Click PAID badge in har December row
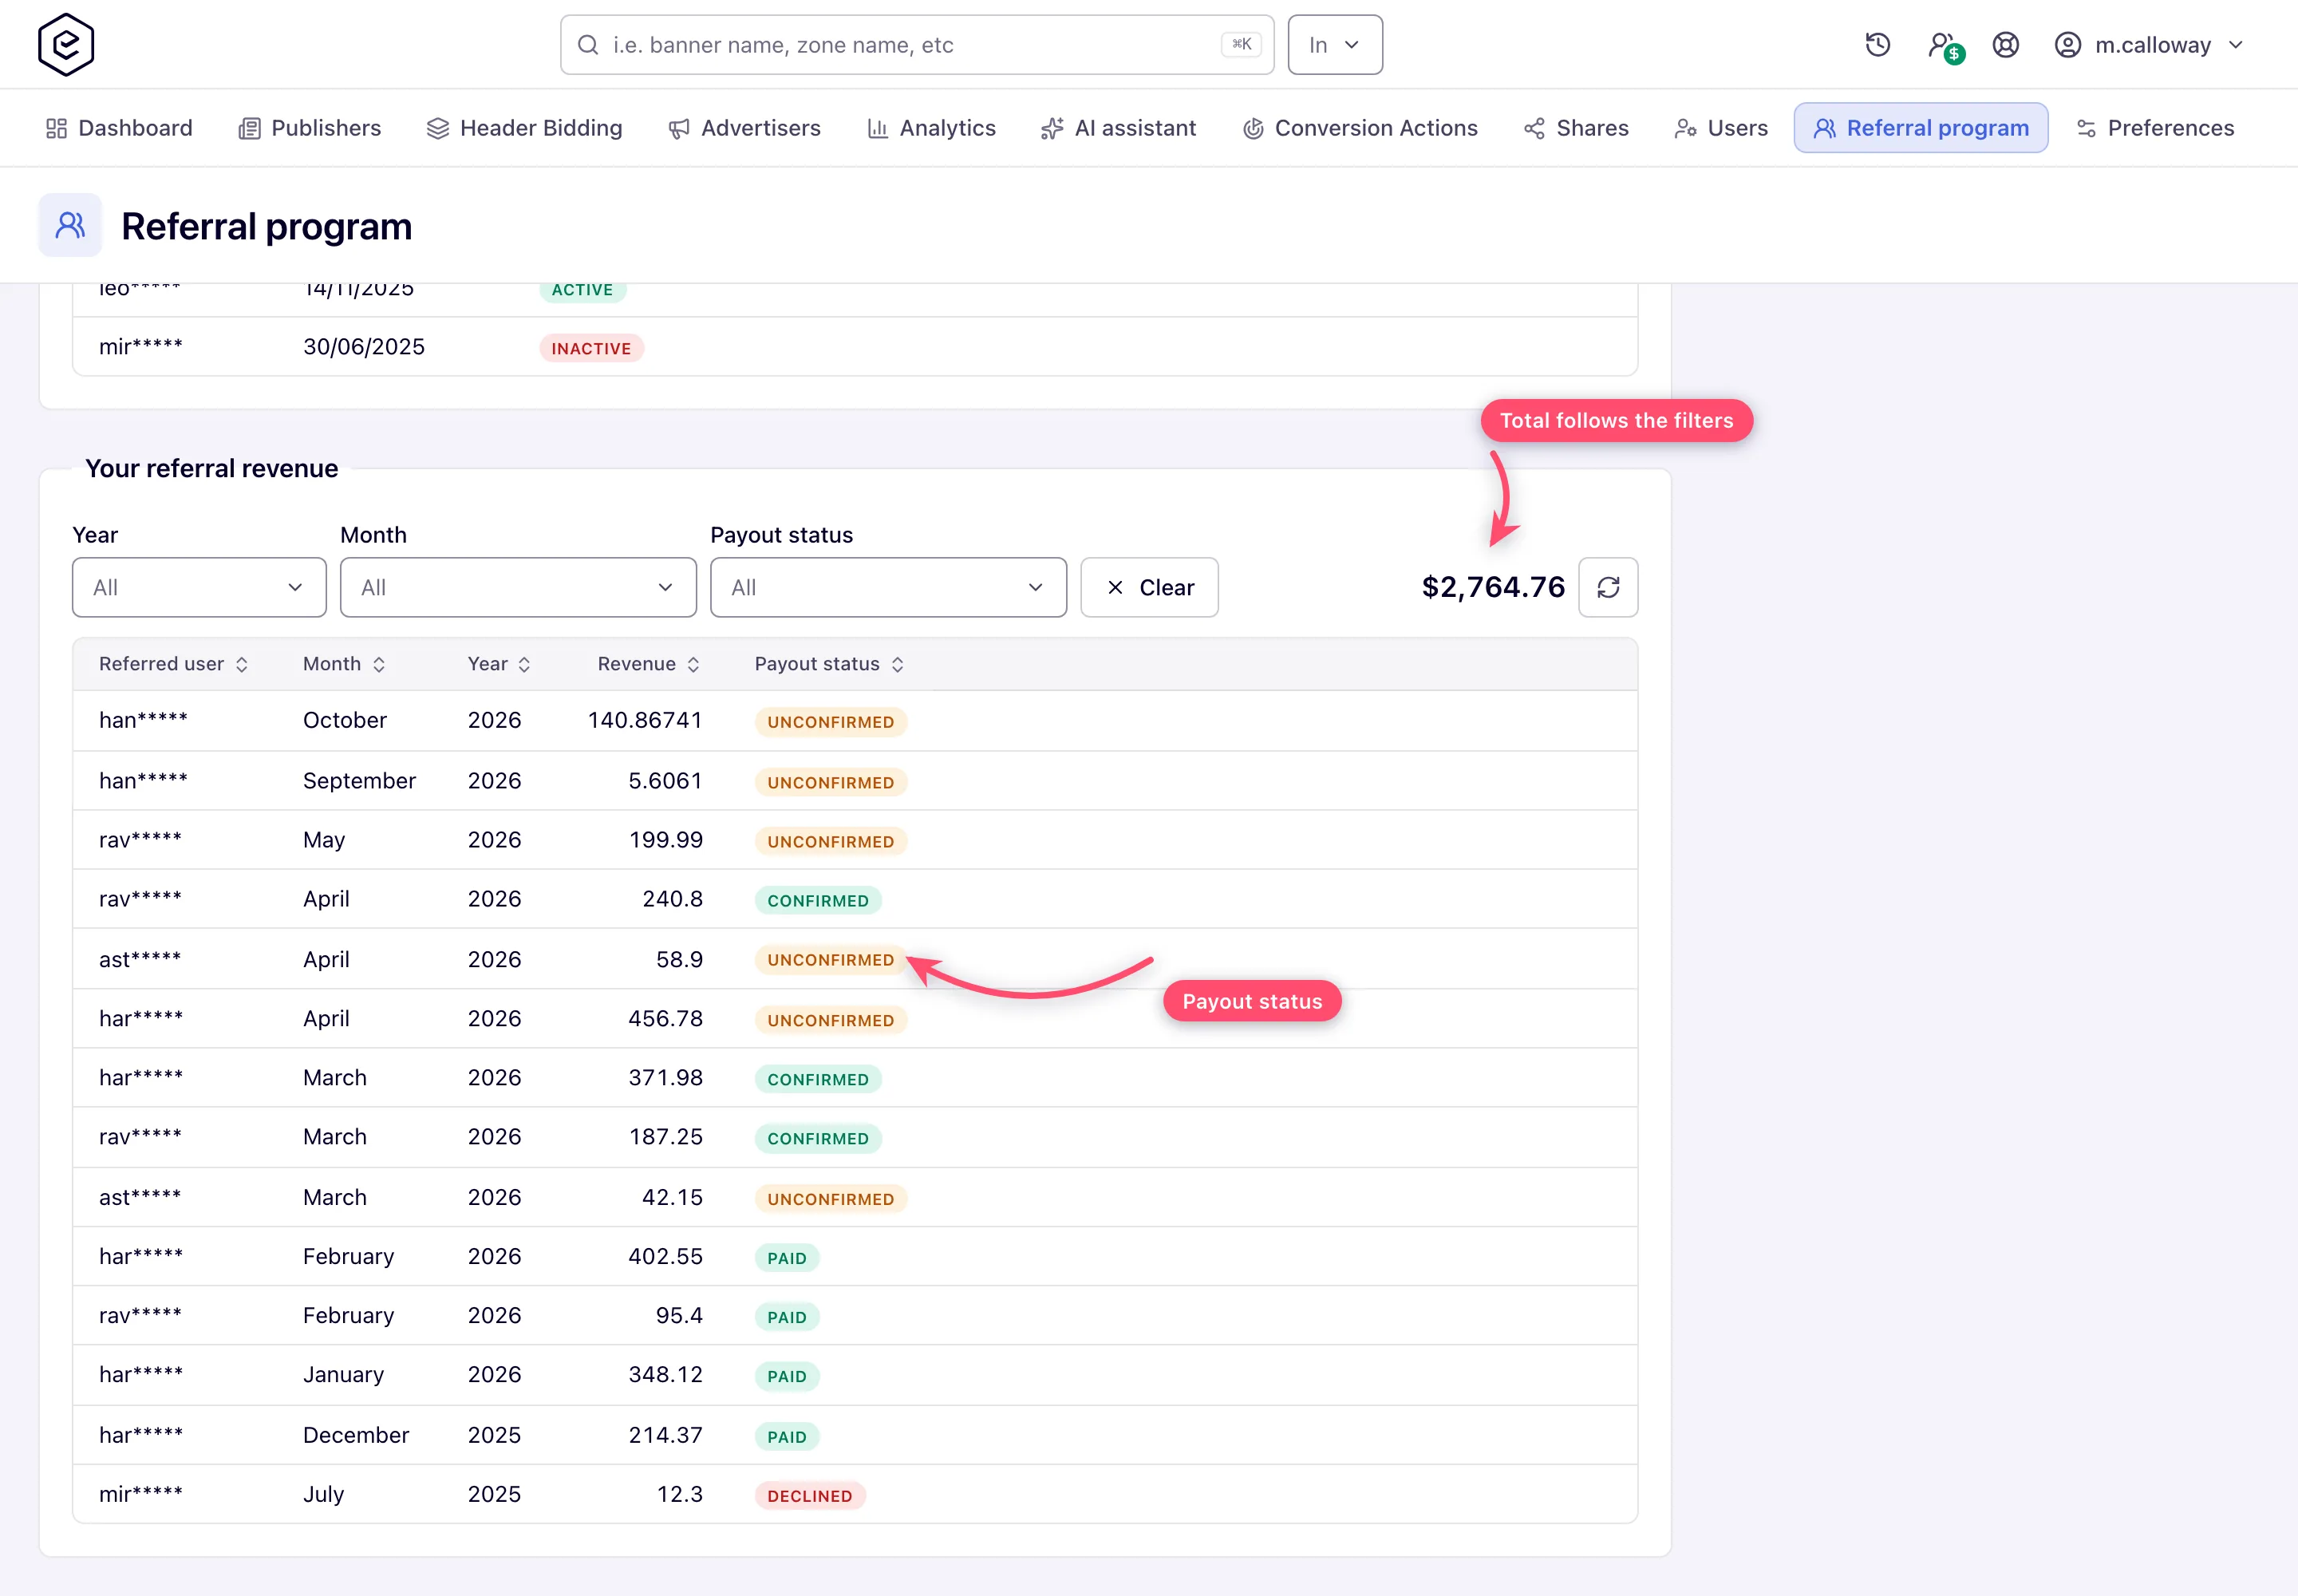Image resolution: width=2298 pixels, height=1596 pixels. point(787,1437)
